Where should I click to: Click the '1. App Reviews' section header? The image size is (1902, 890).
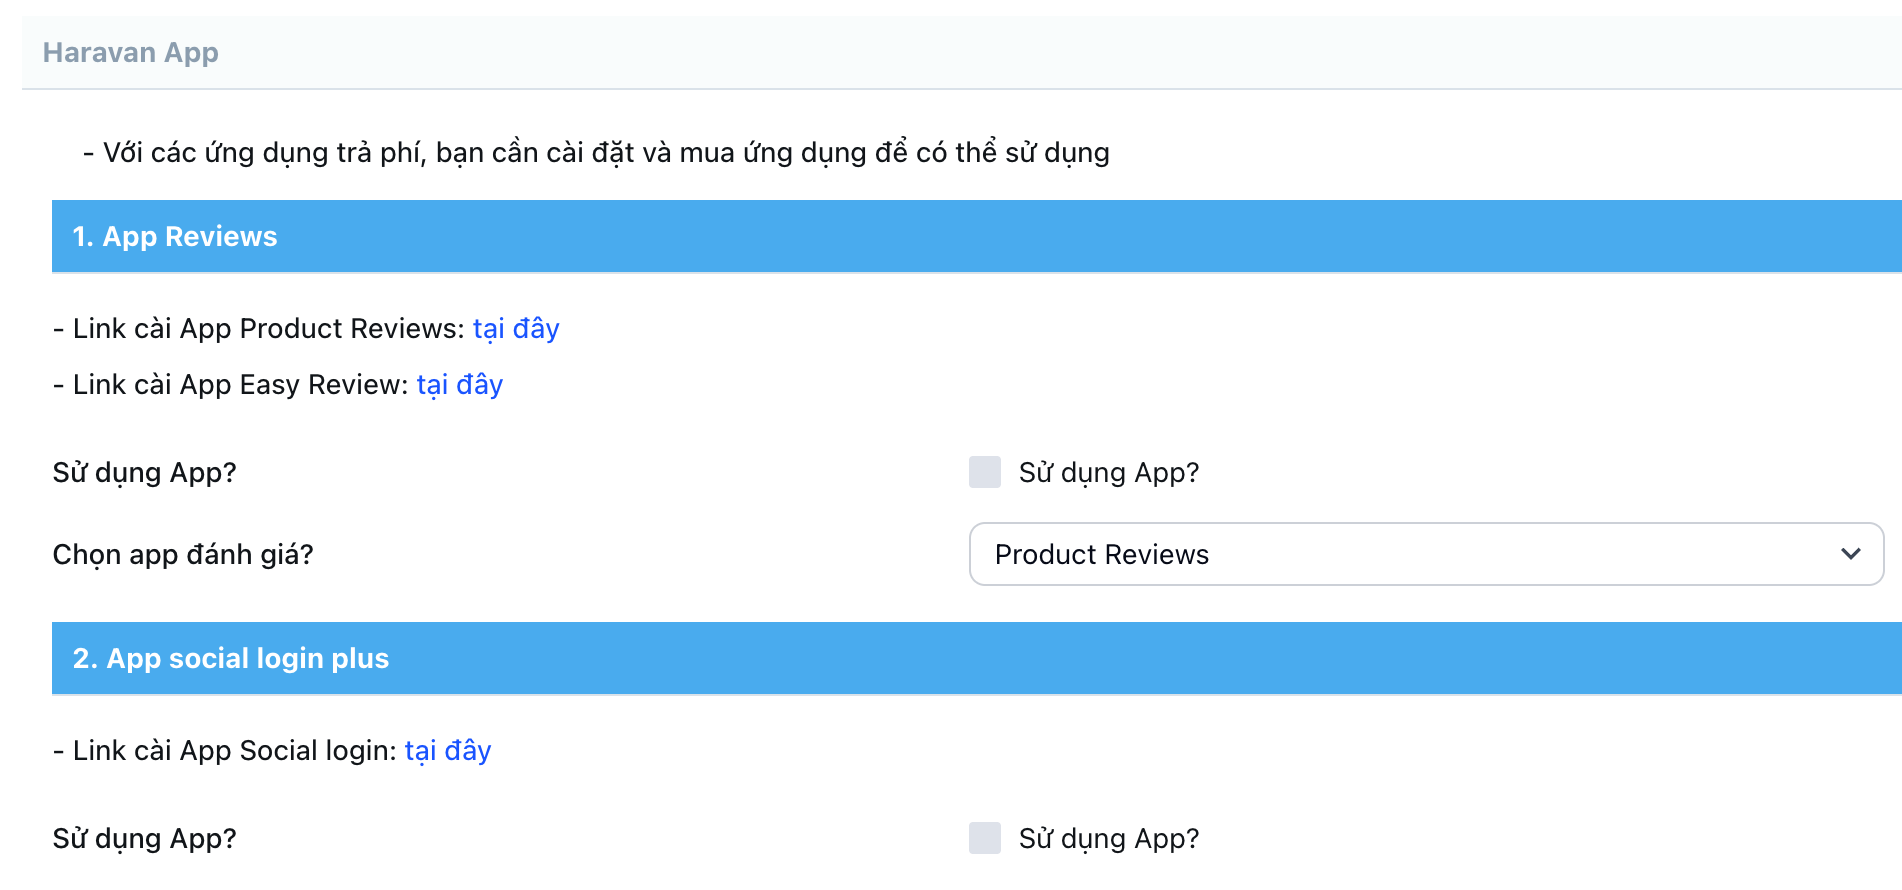[175, 237]
